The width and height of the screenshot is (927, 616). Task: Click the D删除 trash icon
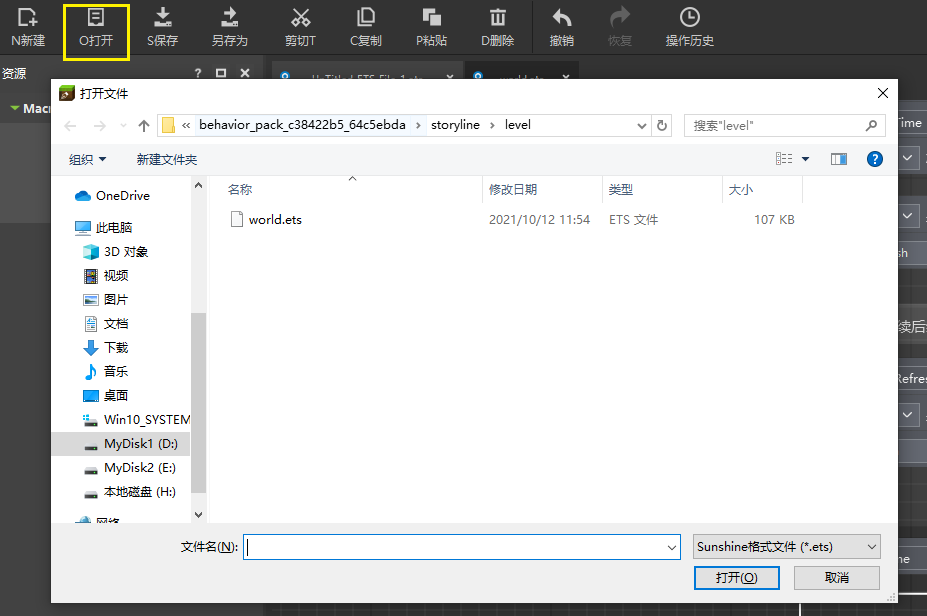tap(497, 18)
